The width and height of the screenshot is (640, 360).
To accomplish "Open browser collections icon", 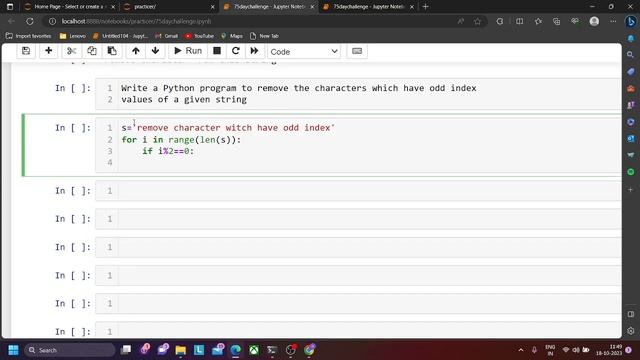I will (x=556, y=21).
